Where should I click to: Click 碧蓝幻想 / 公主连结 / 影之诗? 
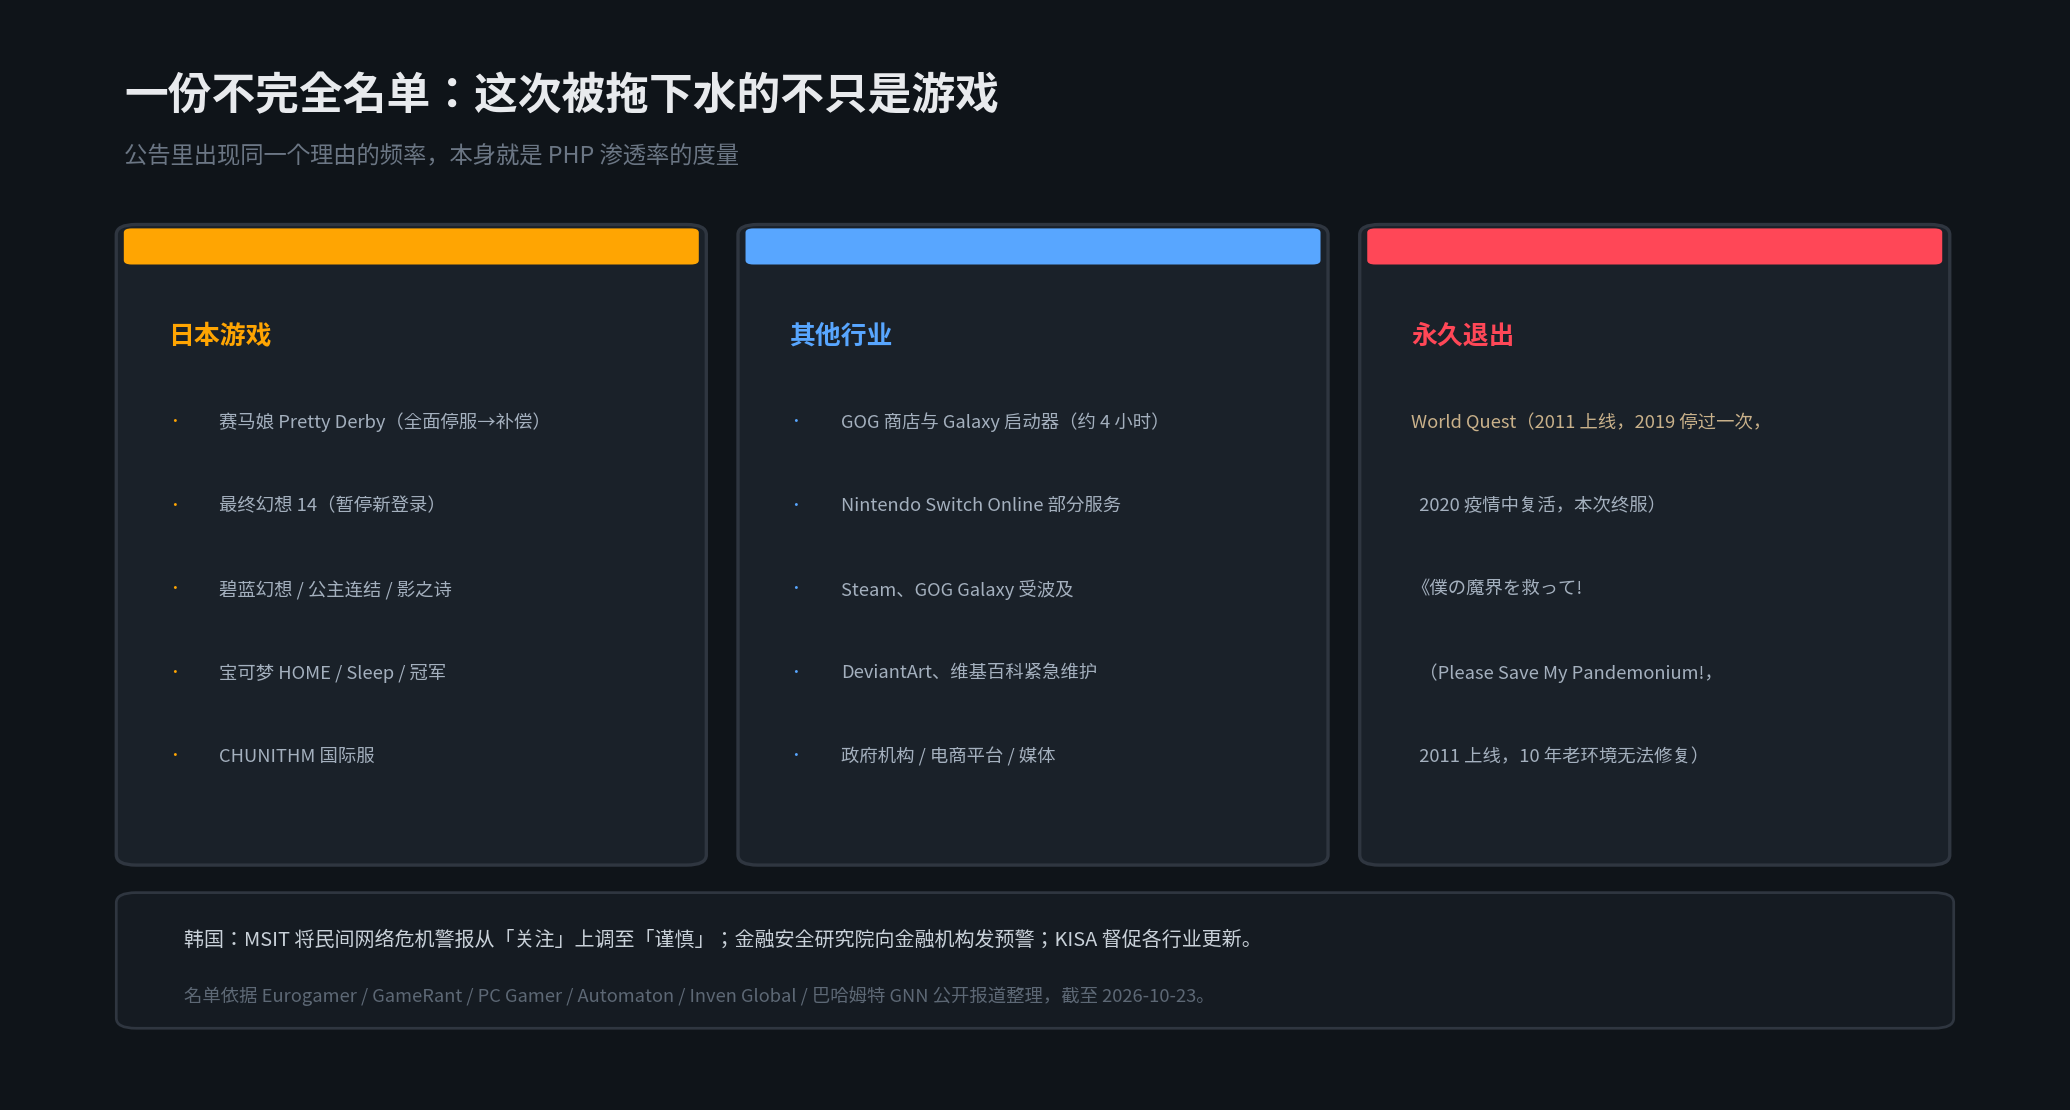(x=335, y=589)
